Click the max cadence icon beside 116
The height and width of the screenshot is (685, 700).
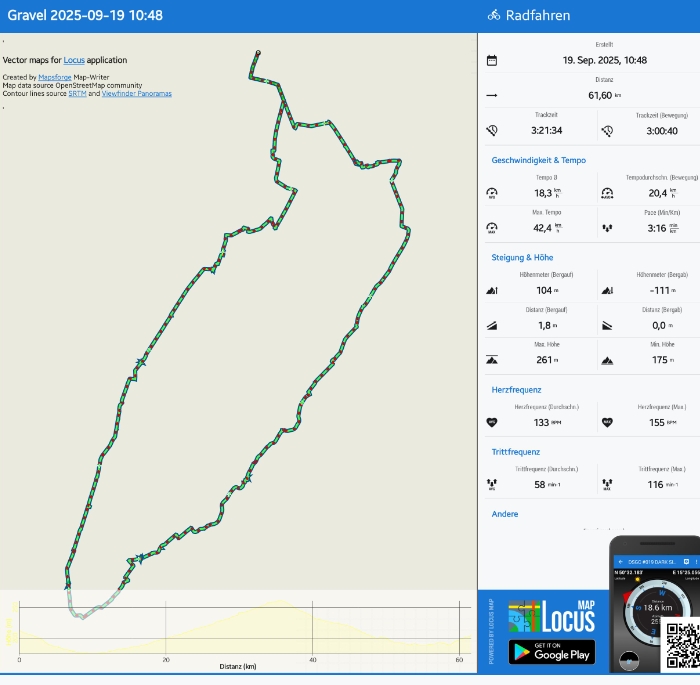(x=606, y=484)
